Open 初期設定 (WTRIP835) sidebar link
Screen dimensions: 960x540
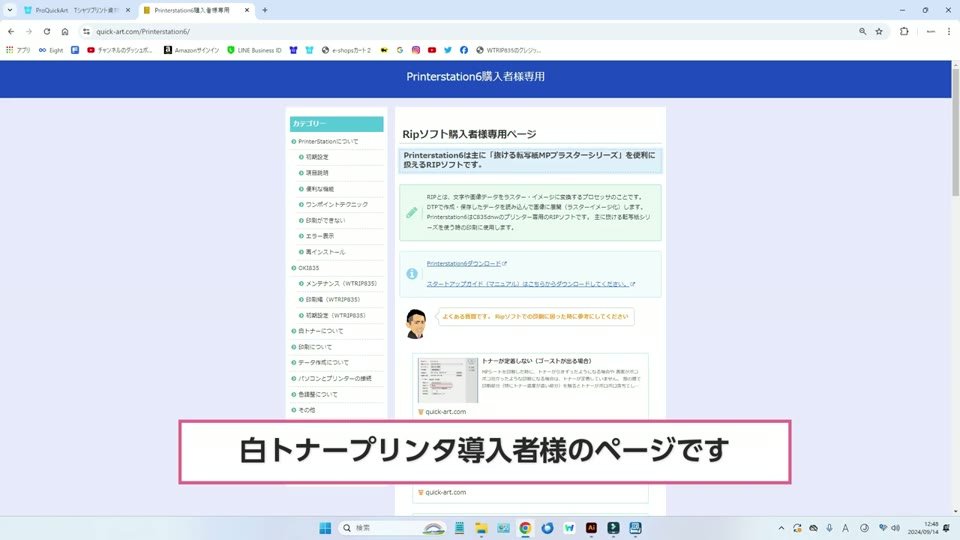336,316
